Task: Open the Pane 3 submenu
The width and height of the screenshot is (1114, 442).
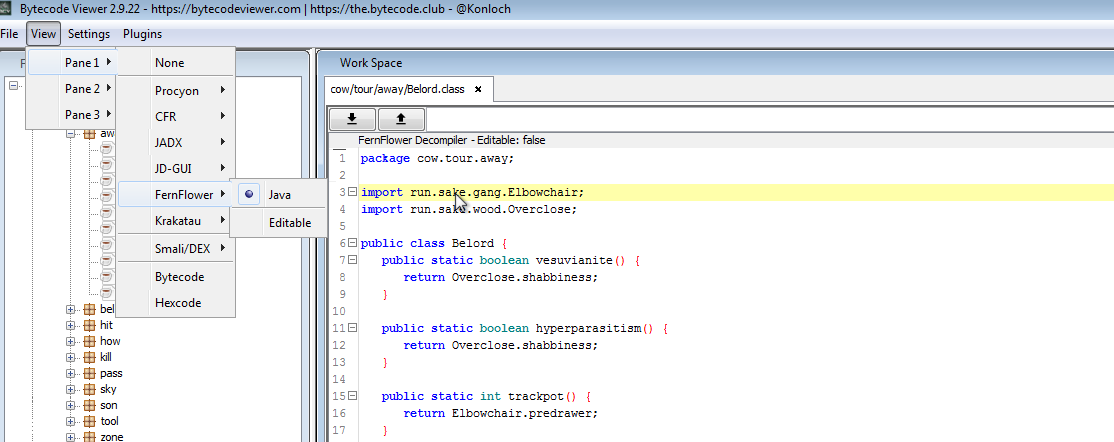Action: 71,114
